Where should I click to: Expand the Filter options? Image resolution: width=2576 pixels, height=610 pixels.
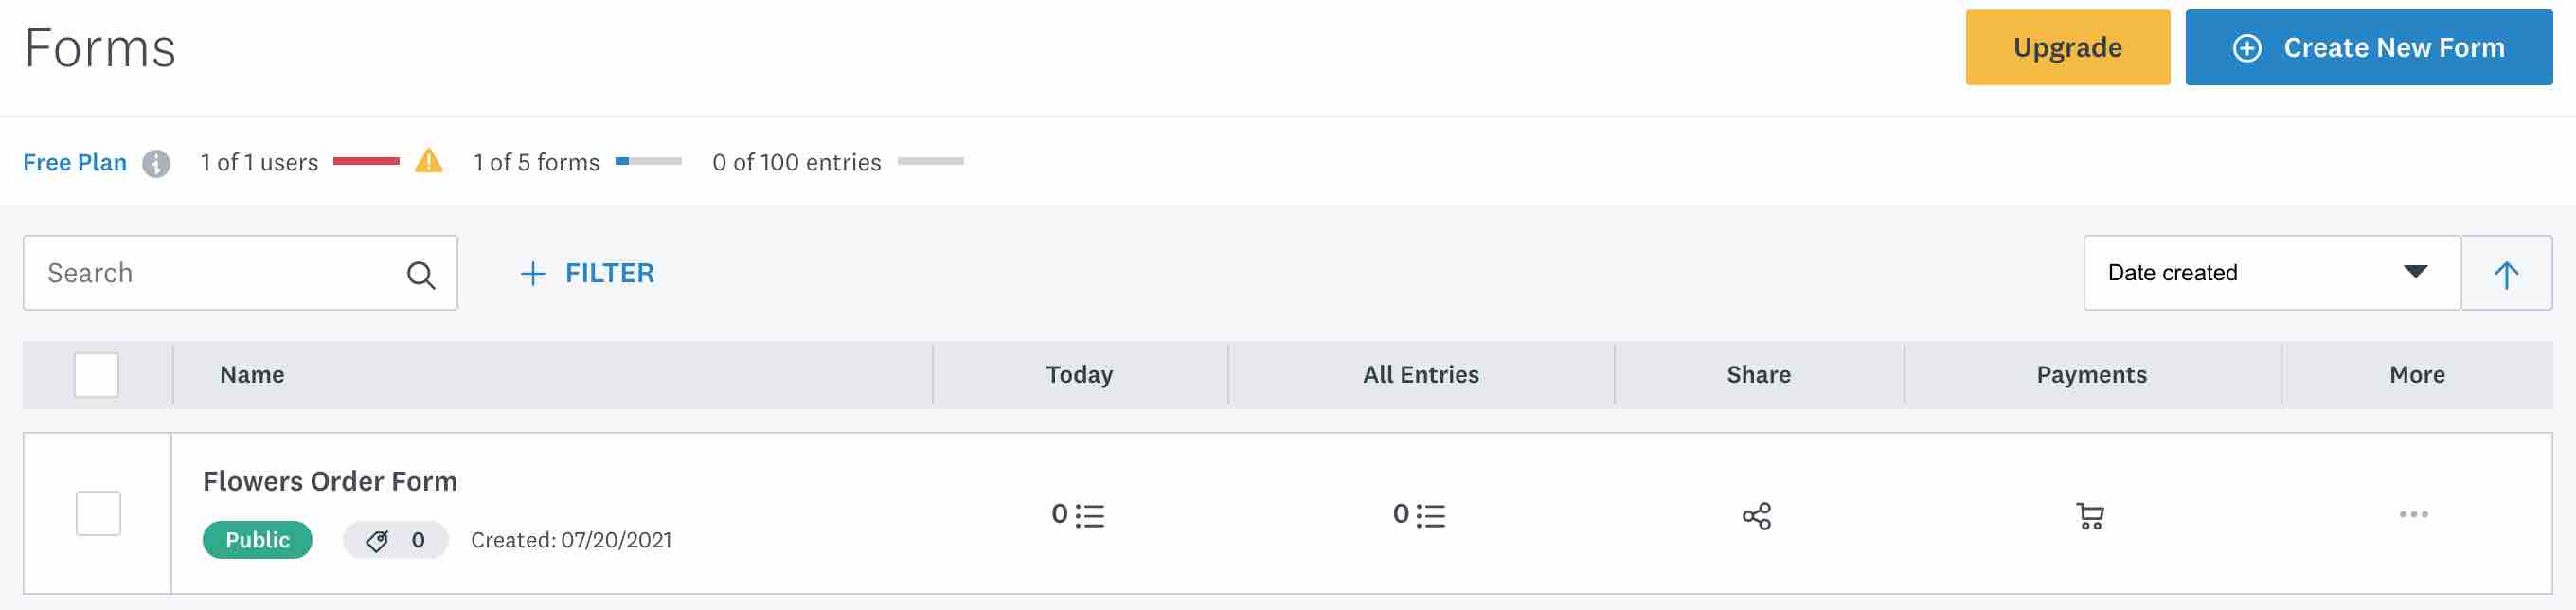(x=588, y=272)
